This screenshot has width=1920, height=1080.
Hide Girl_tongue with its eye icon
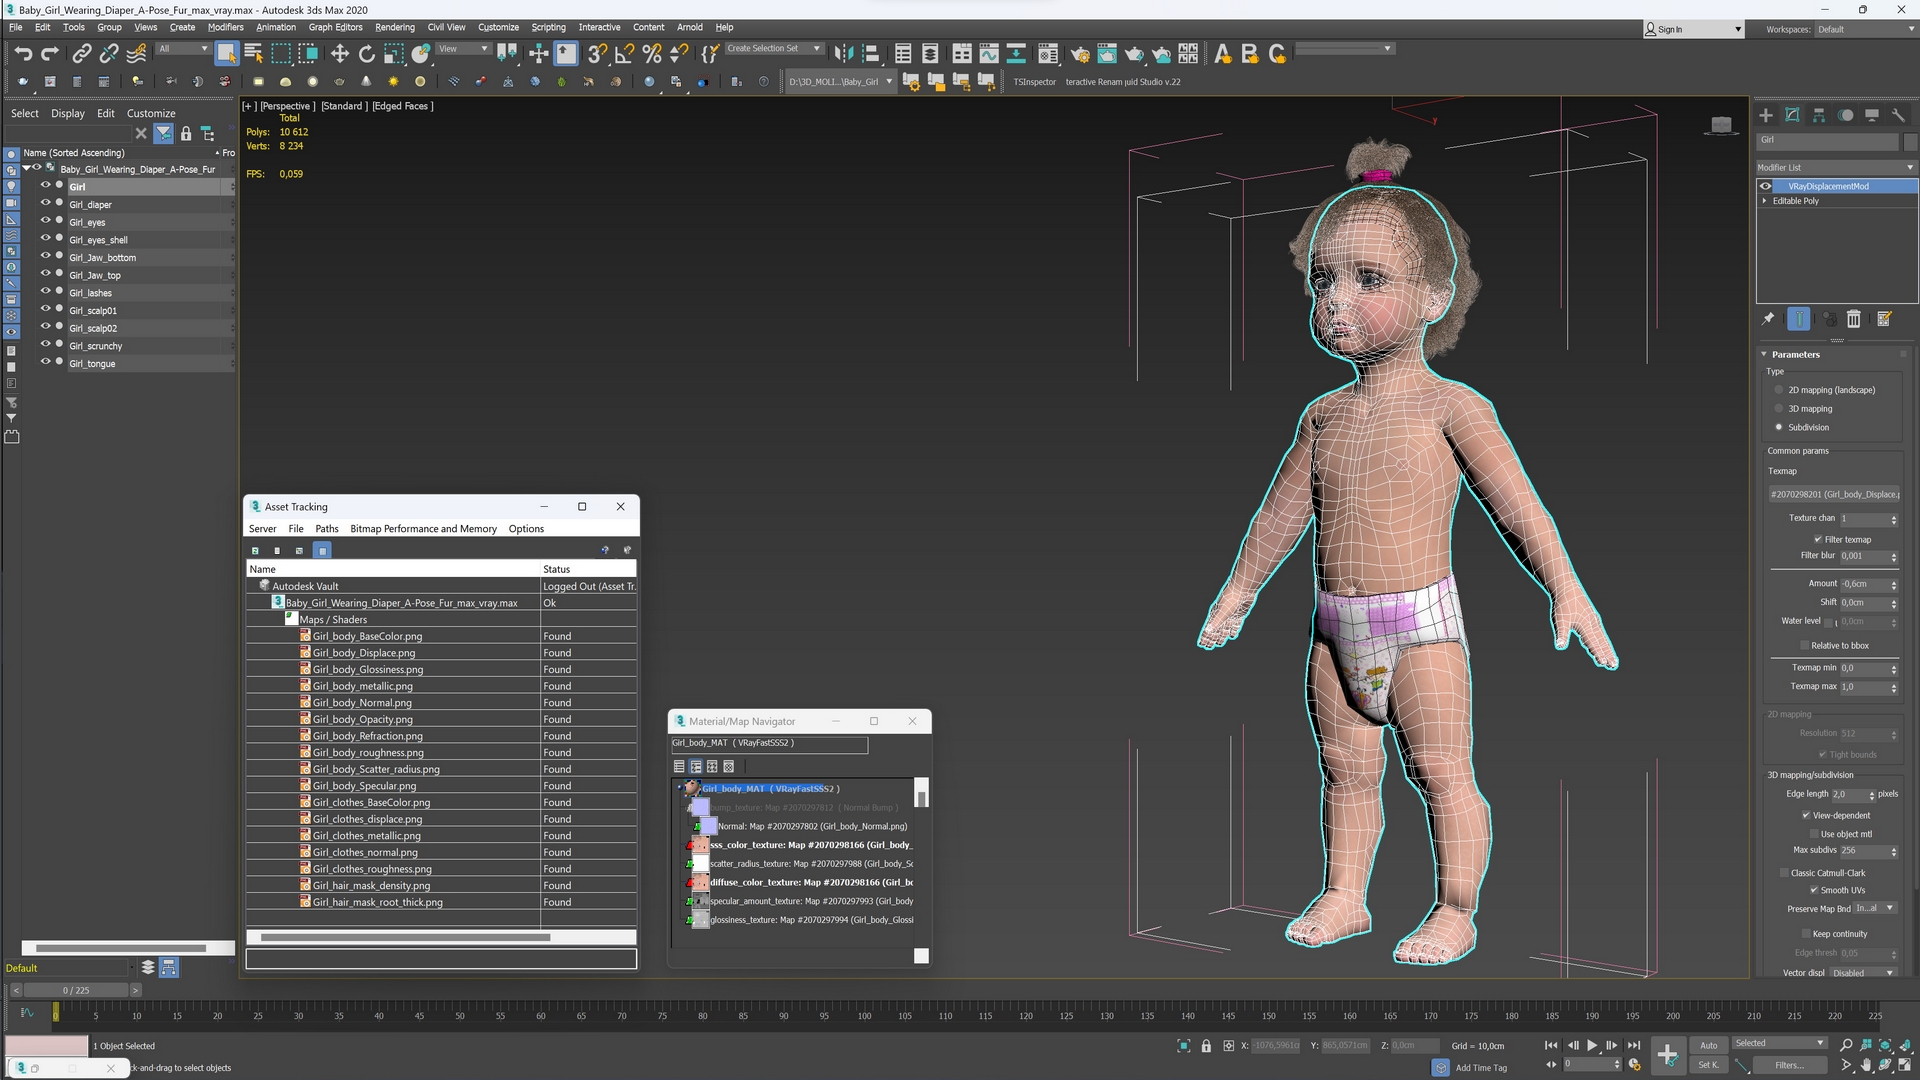coord(45,362)
